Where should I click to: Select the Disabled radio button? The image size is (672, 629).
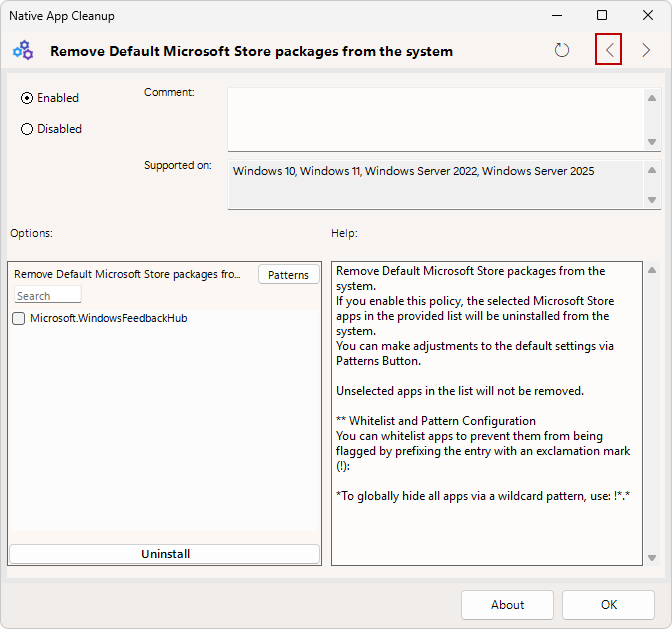(27, 129)
